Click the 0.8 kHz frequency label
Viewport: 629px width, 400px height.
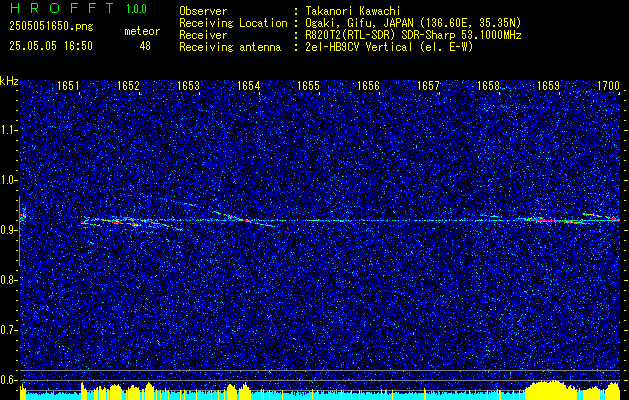pyautogui.click(x=8, y=280)
